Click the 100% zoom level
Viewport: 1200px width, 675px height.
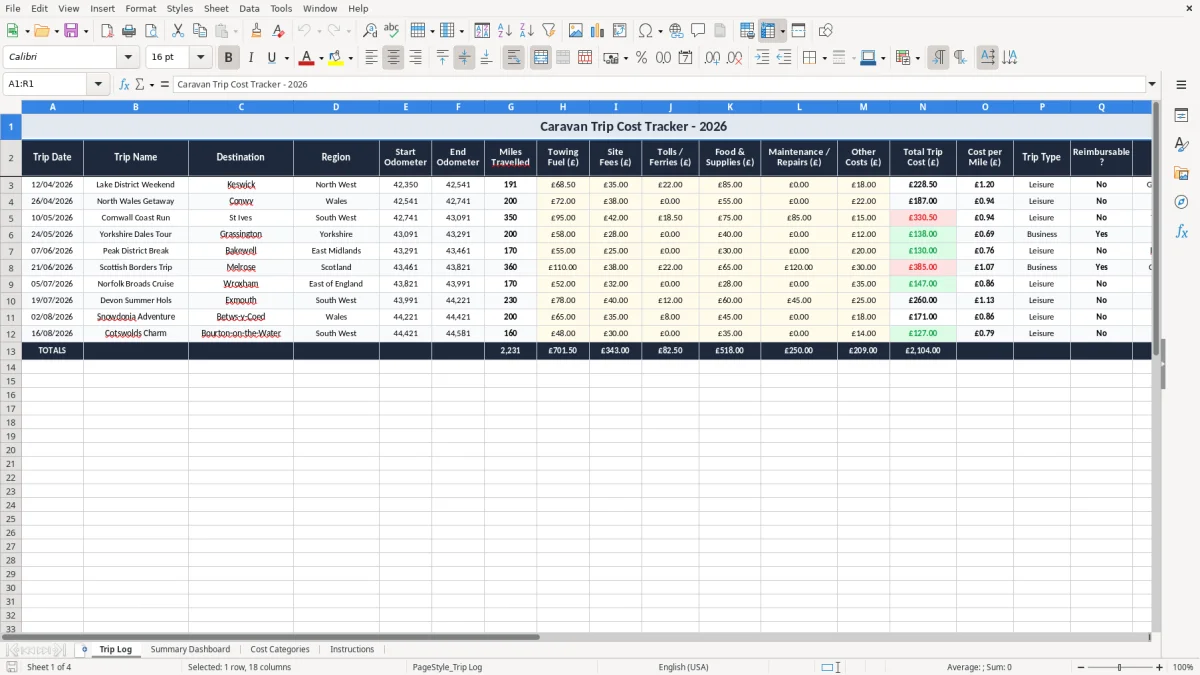[1183, 667]
